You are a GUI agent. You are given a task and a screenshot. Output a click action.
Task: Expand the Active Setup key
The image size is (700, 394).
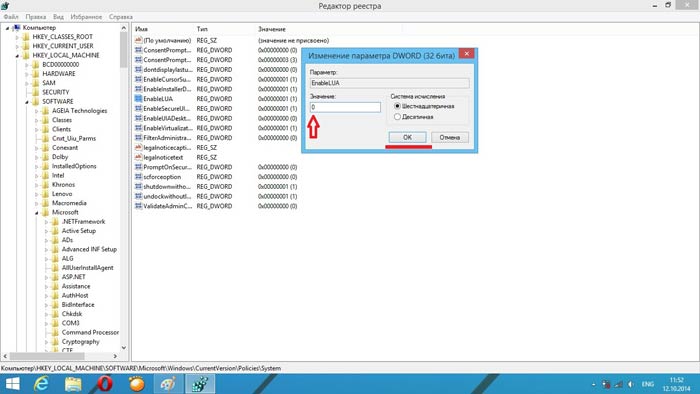tap(46, 231)
